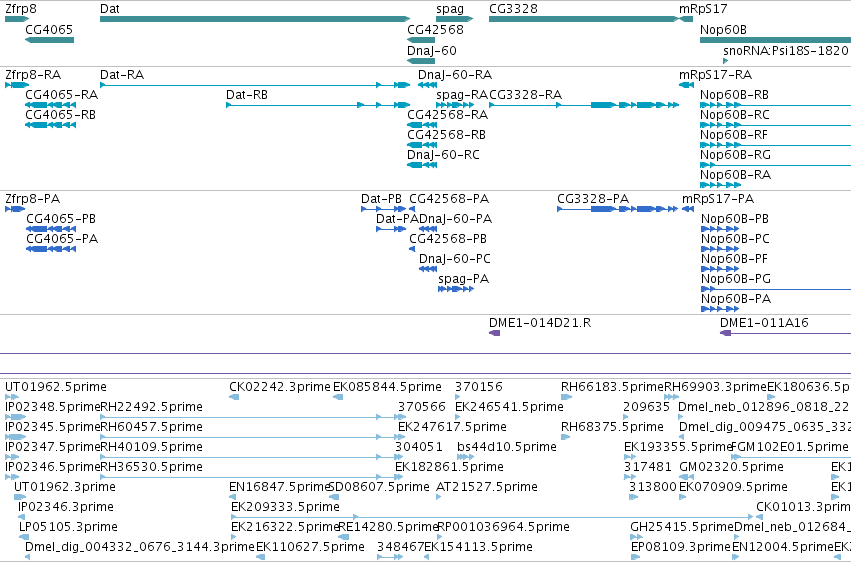Image resolution: width=851 pixels, height=562 pixels.
Task: Click the Dat-RA transcript label
Action: pos(122,75)
